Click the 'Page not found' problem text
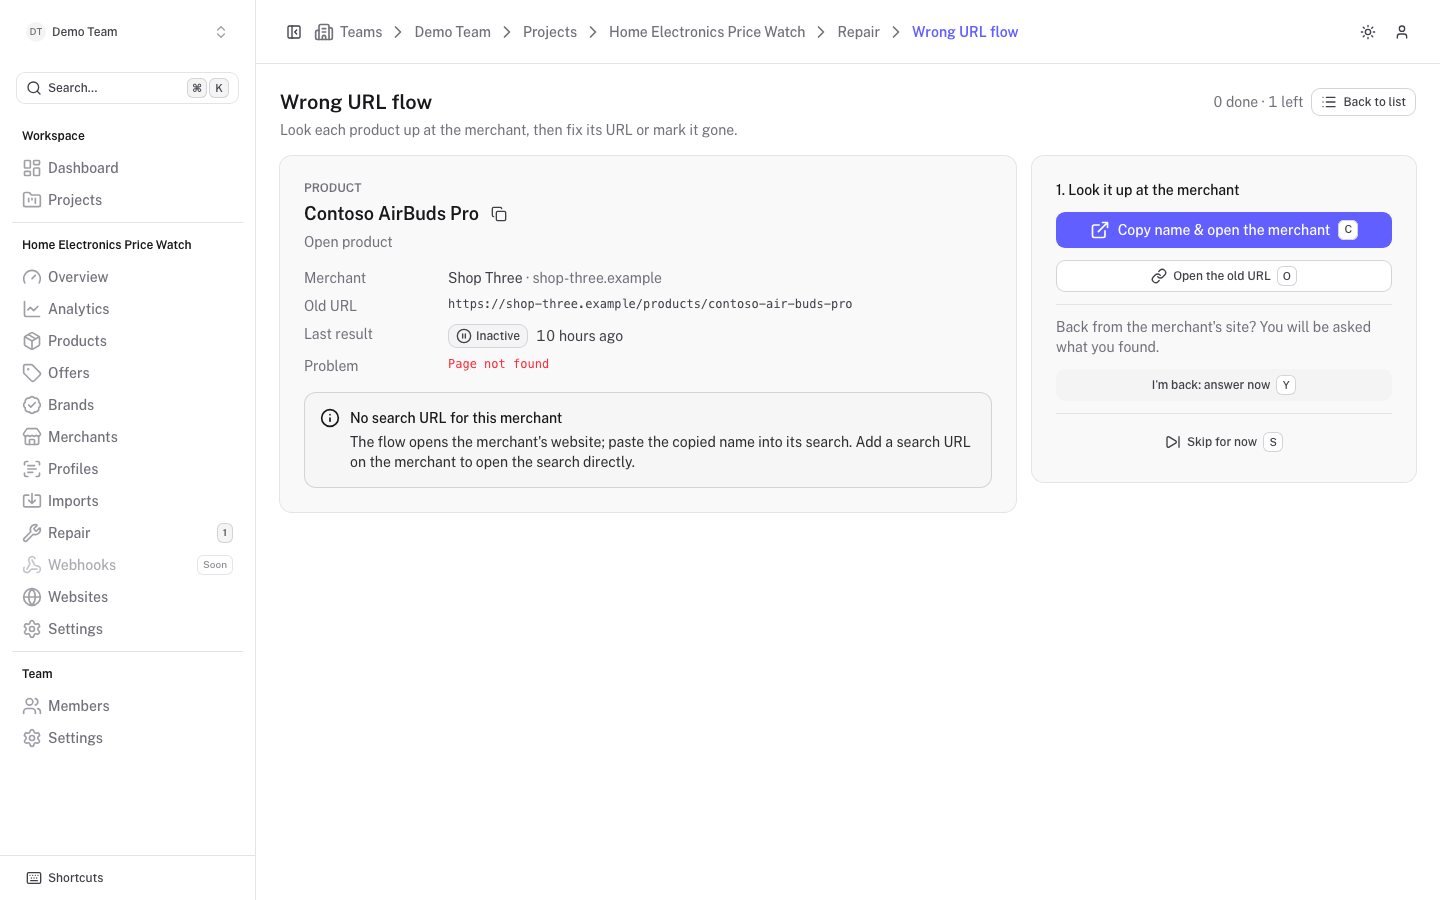Image resolution: width=1440 pixels, height=900 pixels. [498, 364]
